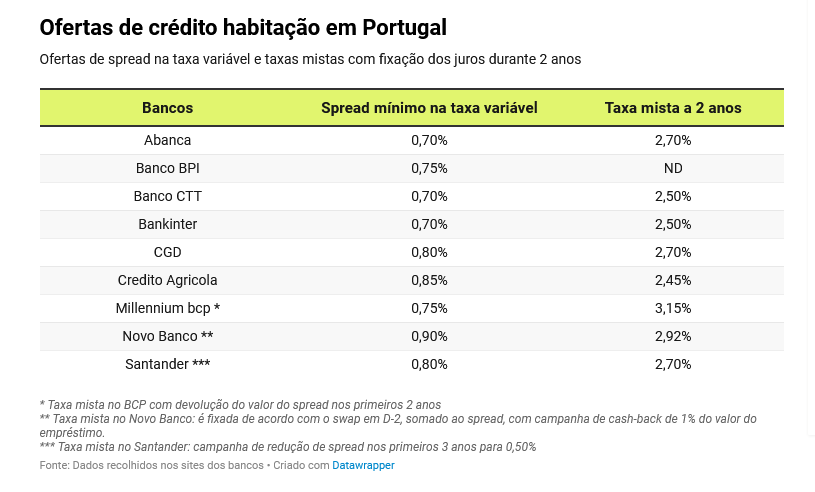Click the Santander footnote about spread reduction
The width and height of the screenshot is (815, 492).
point(288,447)
